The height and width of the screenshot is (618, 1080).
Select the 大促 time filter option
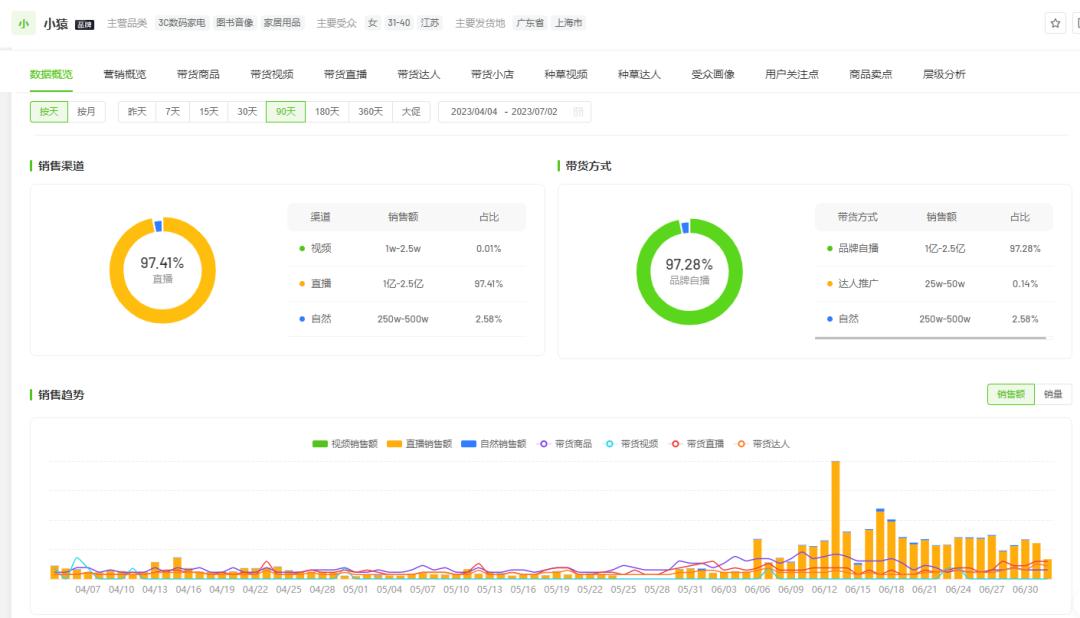[411, 111]
